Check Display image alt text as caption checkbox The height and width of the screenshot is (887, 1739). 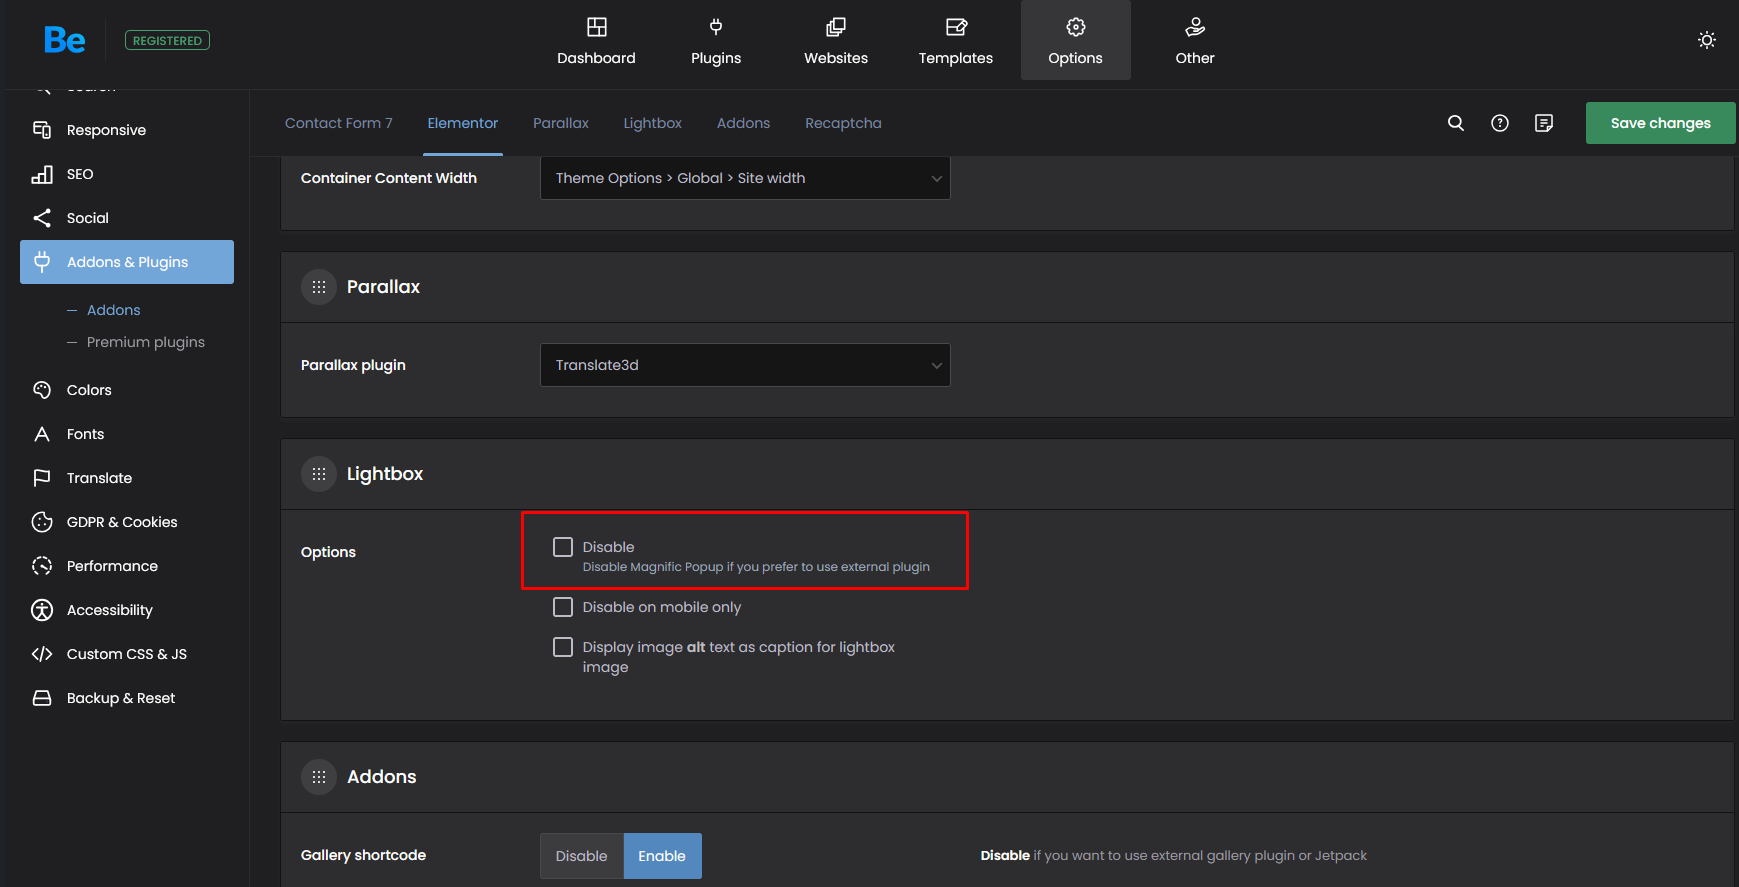pos(563,647)
